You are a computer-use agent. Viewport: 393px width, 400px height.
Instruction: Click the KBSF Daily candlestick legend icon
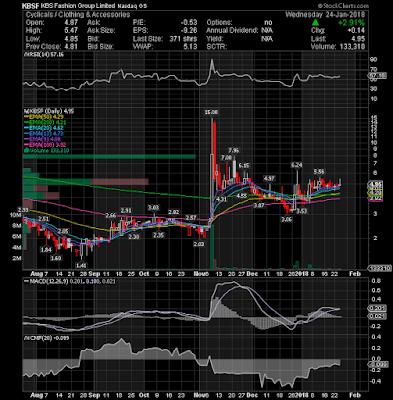click(x=25, y=111)
